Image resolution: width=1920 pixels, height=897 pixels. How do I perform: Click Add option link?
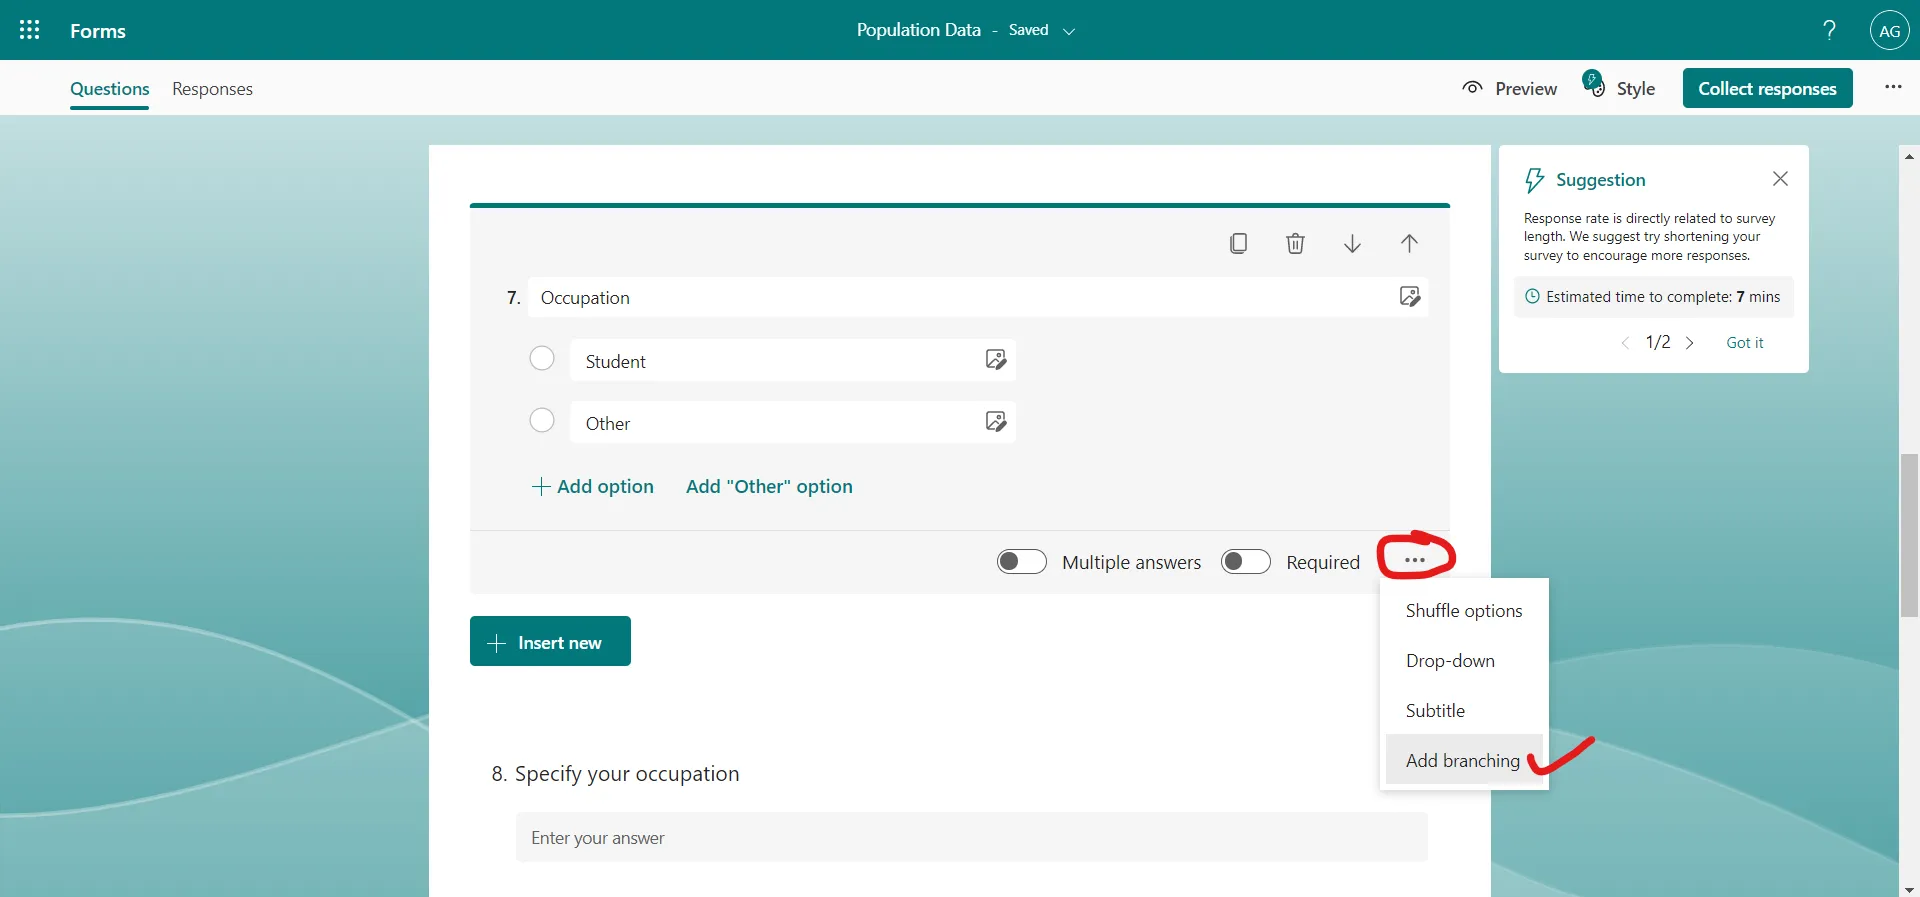[592, 487]
